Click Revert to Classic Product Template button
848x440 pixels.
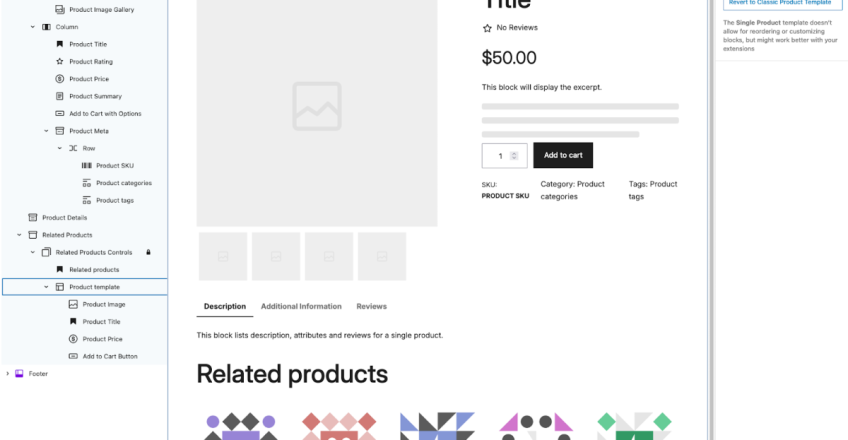[779, 3]
